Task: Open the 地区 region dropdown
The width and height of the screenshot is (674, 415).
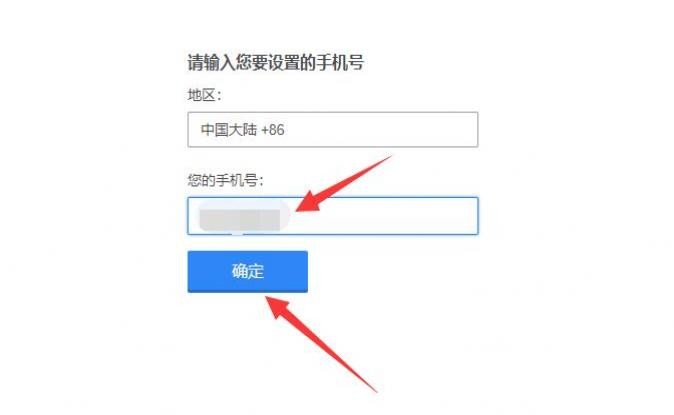Action: tap(333, 129)
